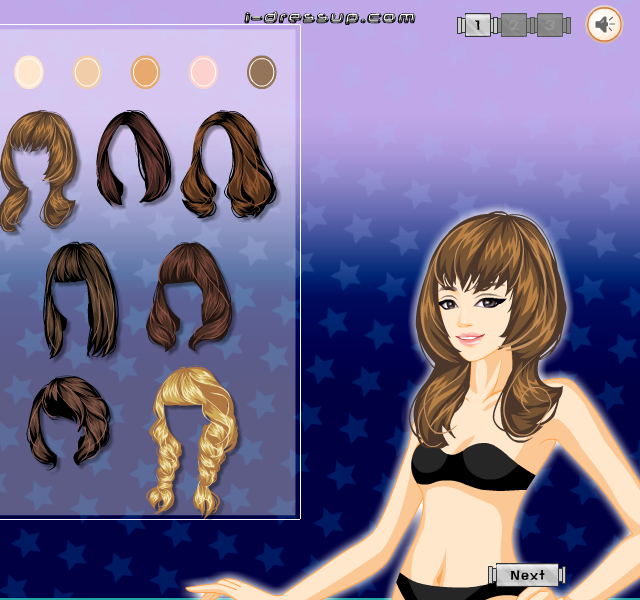Pick the auburn curled bob with bangs
This screenshot has height=600, width=640.
(189, 297)
